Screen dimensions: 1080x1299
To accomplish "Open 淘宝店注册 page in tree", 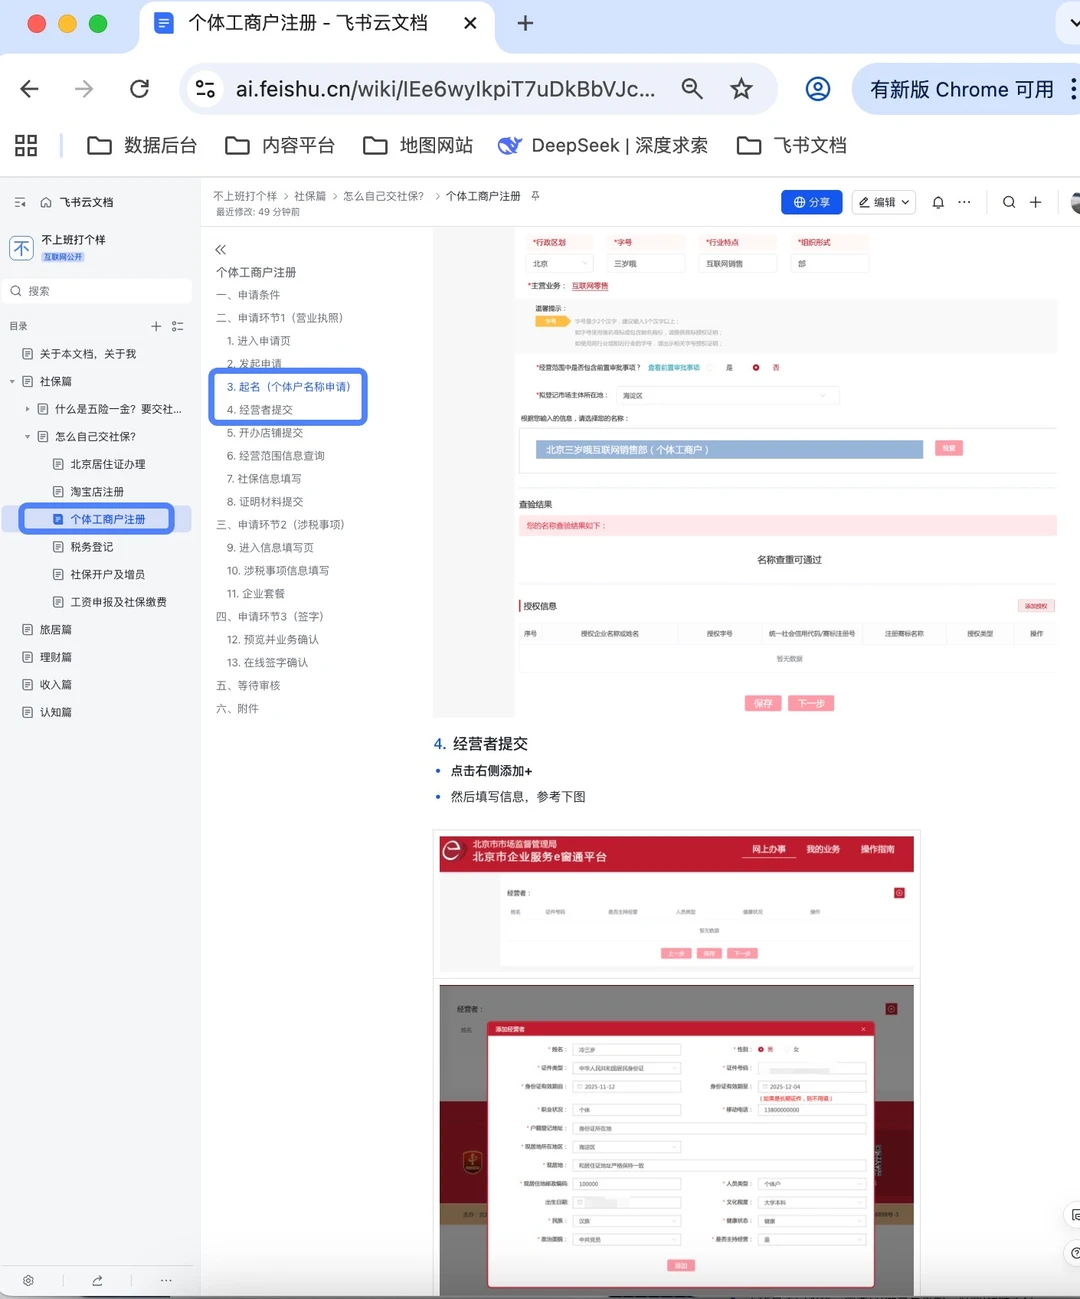I will tap(97, 492).
